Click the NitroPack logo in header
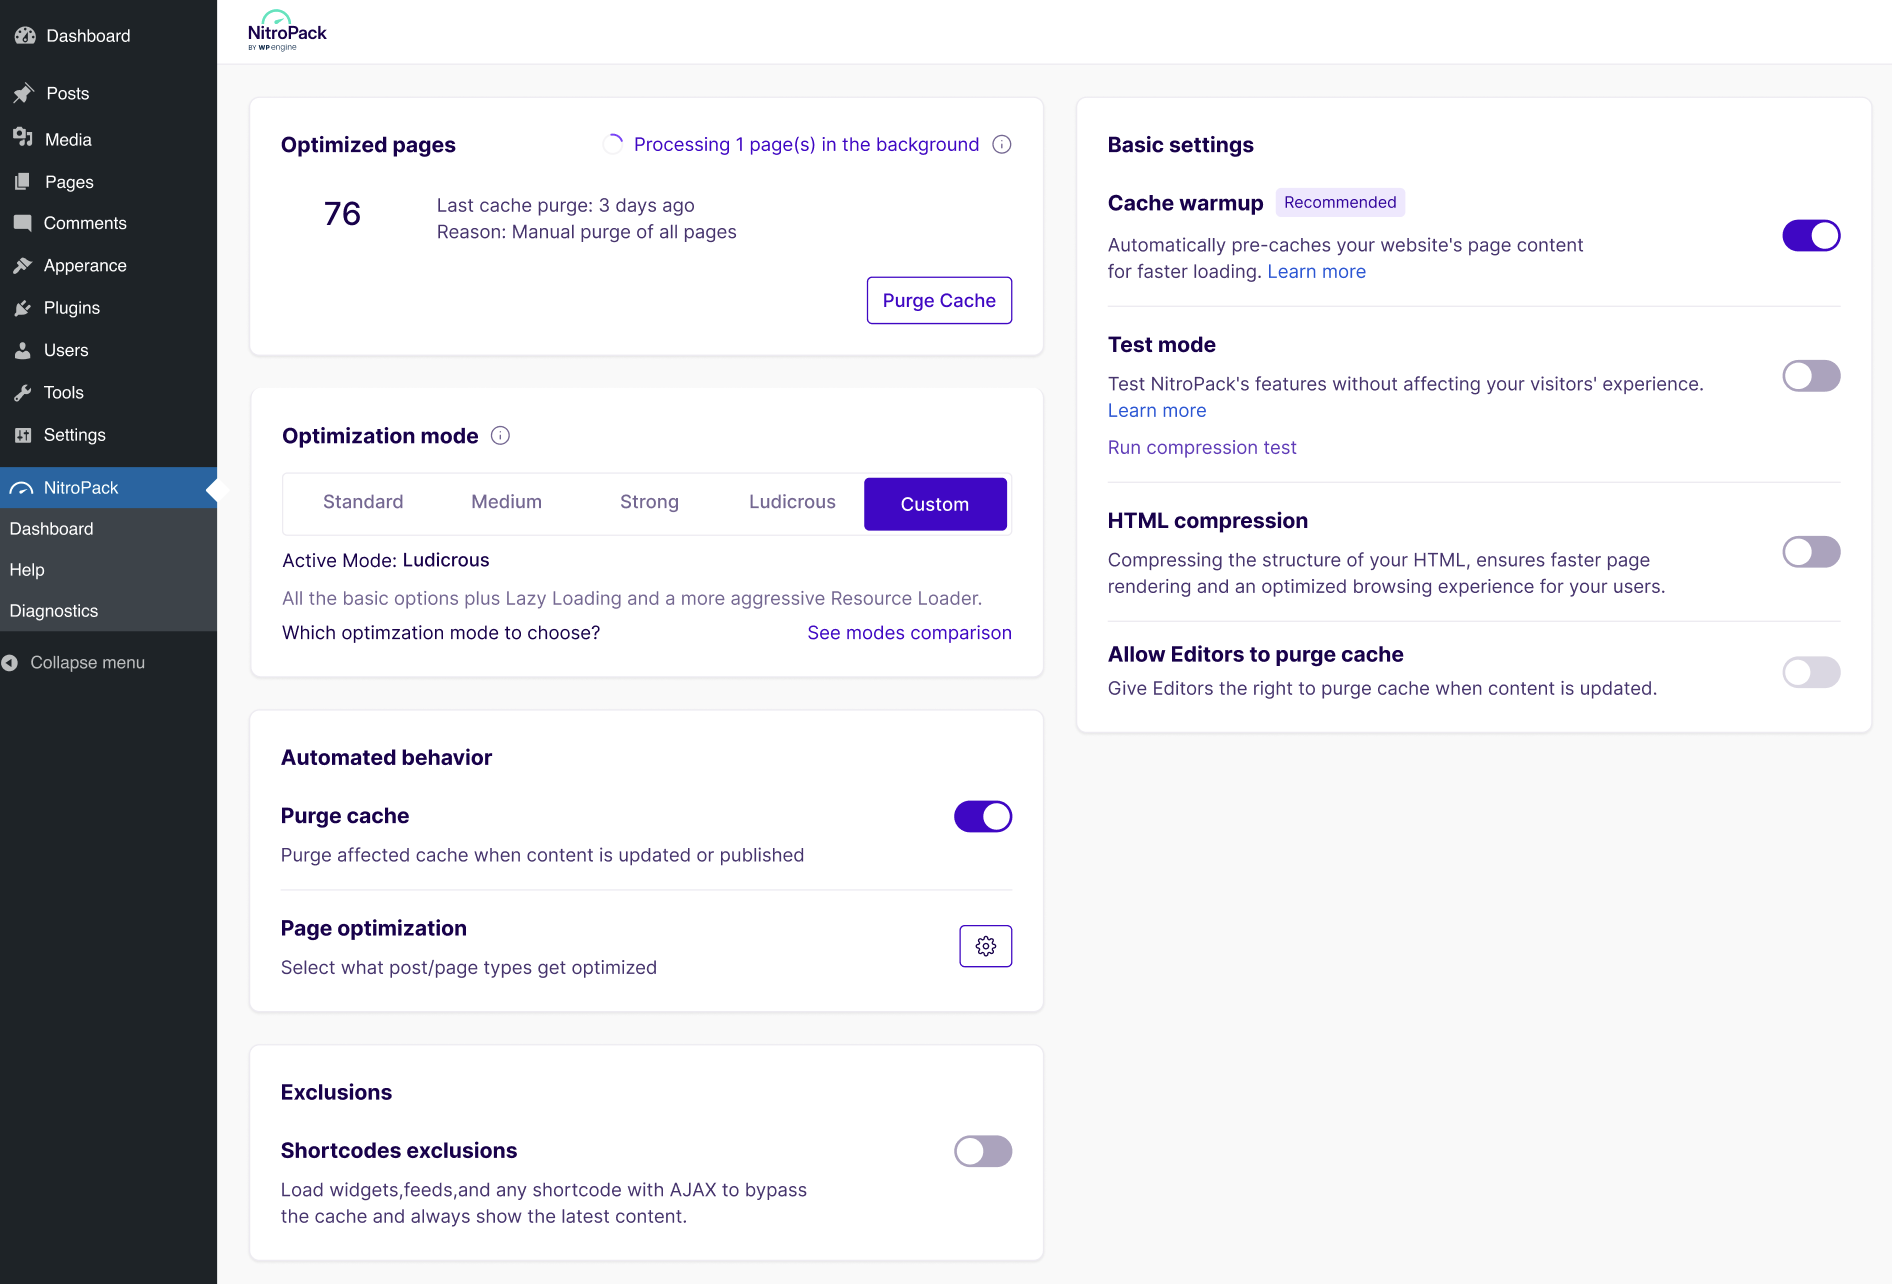1892x1284 pixels. point(287,32)
